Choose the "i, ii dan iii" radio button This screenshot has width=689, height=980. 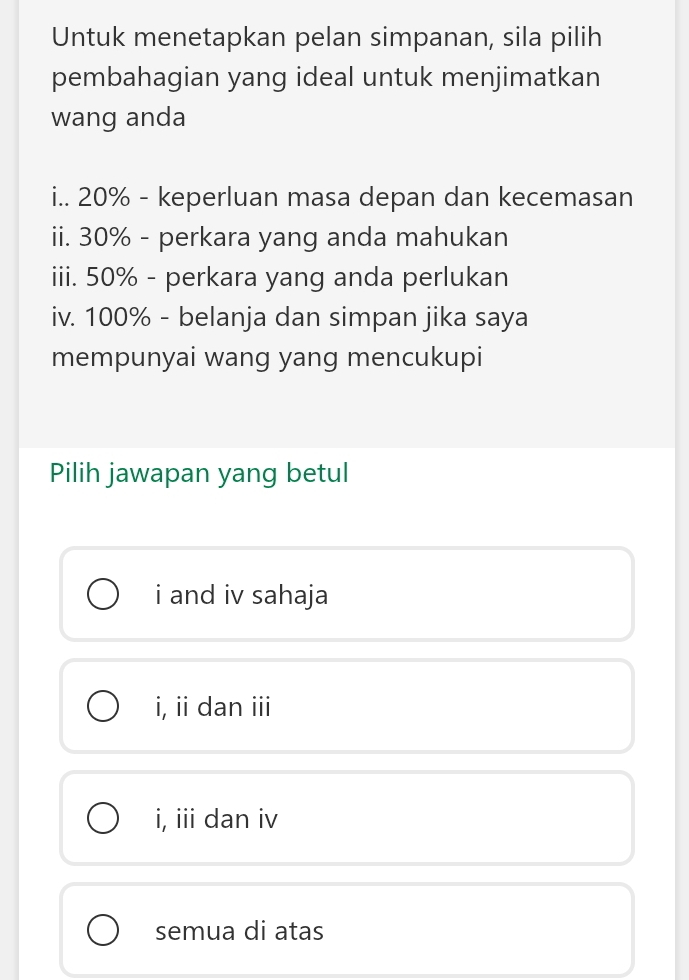[x=103, y=707]
